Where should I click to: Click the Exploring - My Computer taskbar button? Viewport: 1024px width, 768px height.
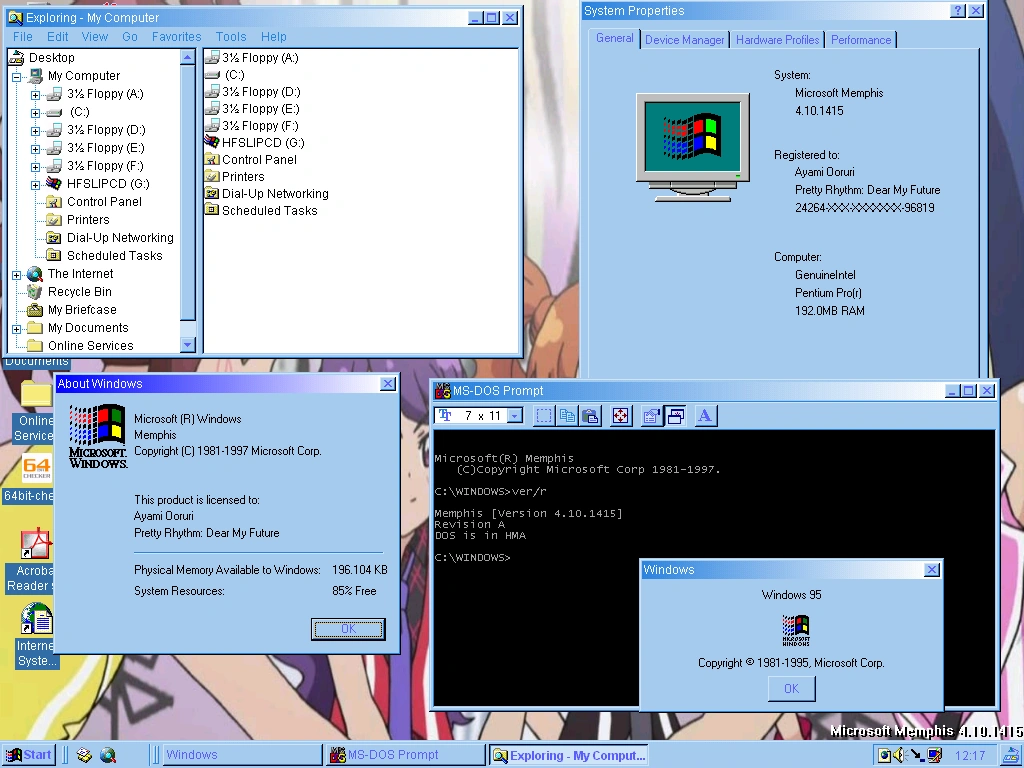pyautogui.click(x=568, y=755)
